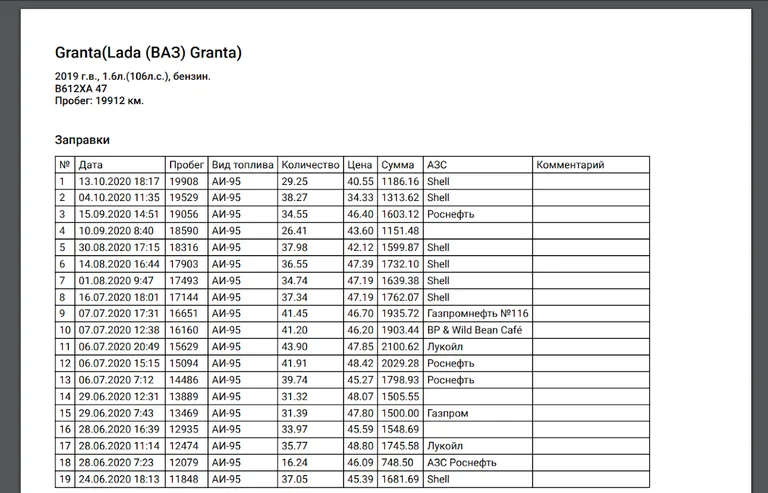The image size is (768, 493).
Task: Click sum value 1603.12
Action: (x=400, y=214)
